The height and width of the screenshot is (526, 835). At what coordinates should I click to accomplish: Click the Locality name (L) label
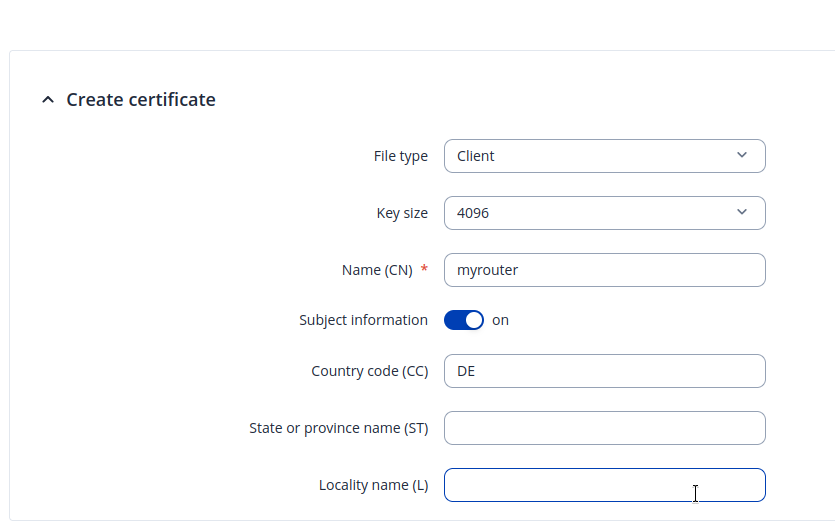point(373,485)
